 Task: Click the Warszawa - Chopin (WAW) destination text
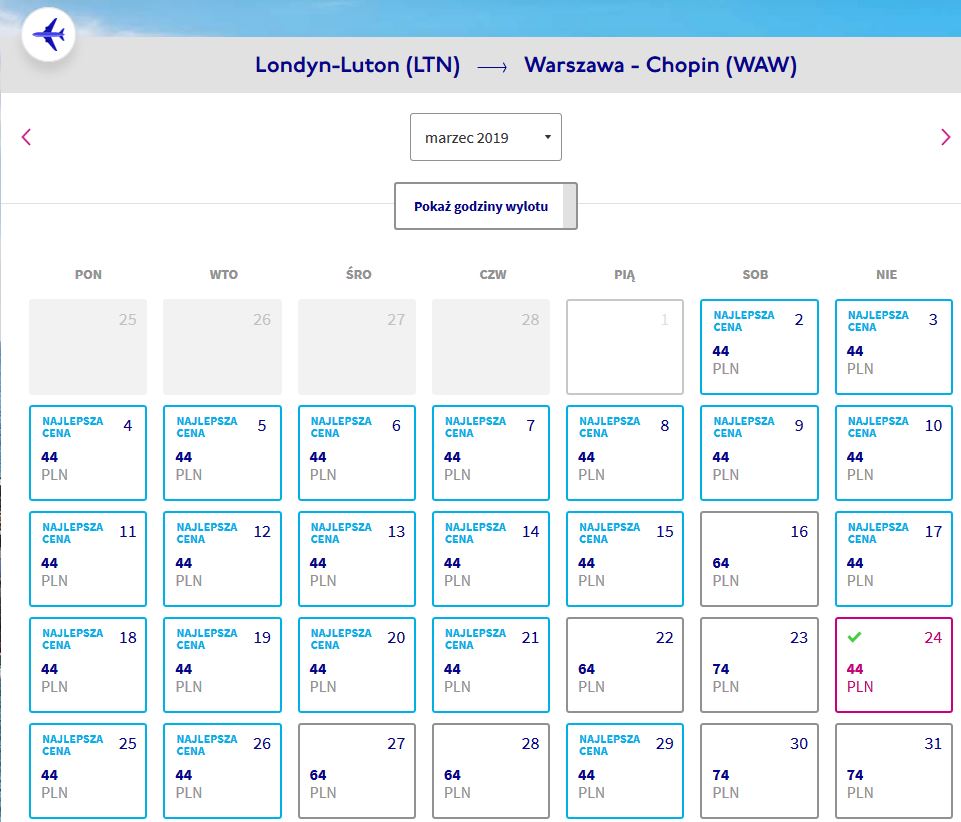pos(661,65)
